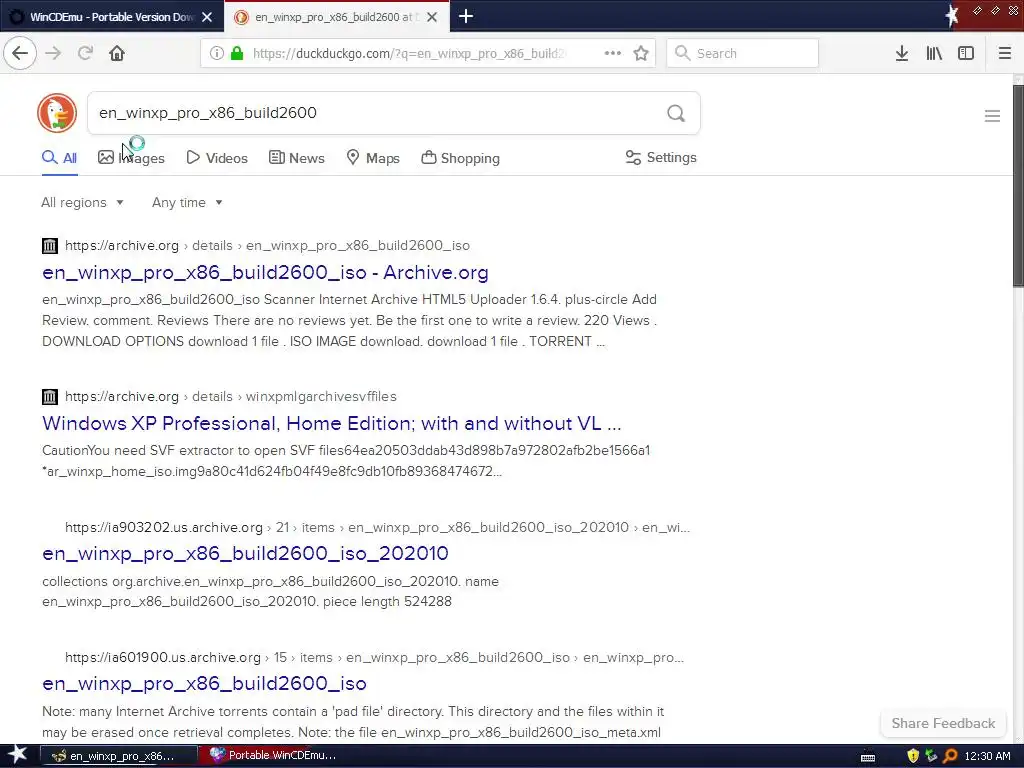Image resolution: width=1024 pixels, height=768 pixels.
Task: Click the browser Back arrow button
Action: (x=20, y=53)
